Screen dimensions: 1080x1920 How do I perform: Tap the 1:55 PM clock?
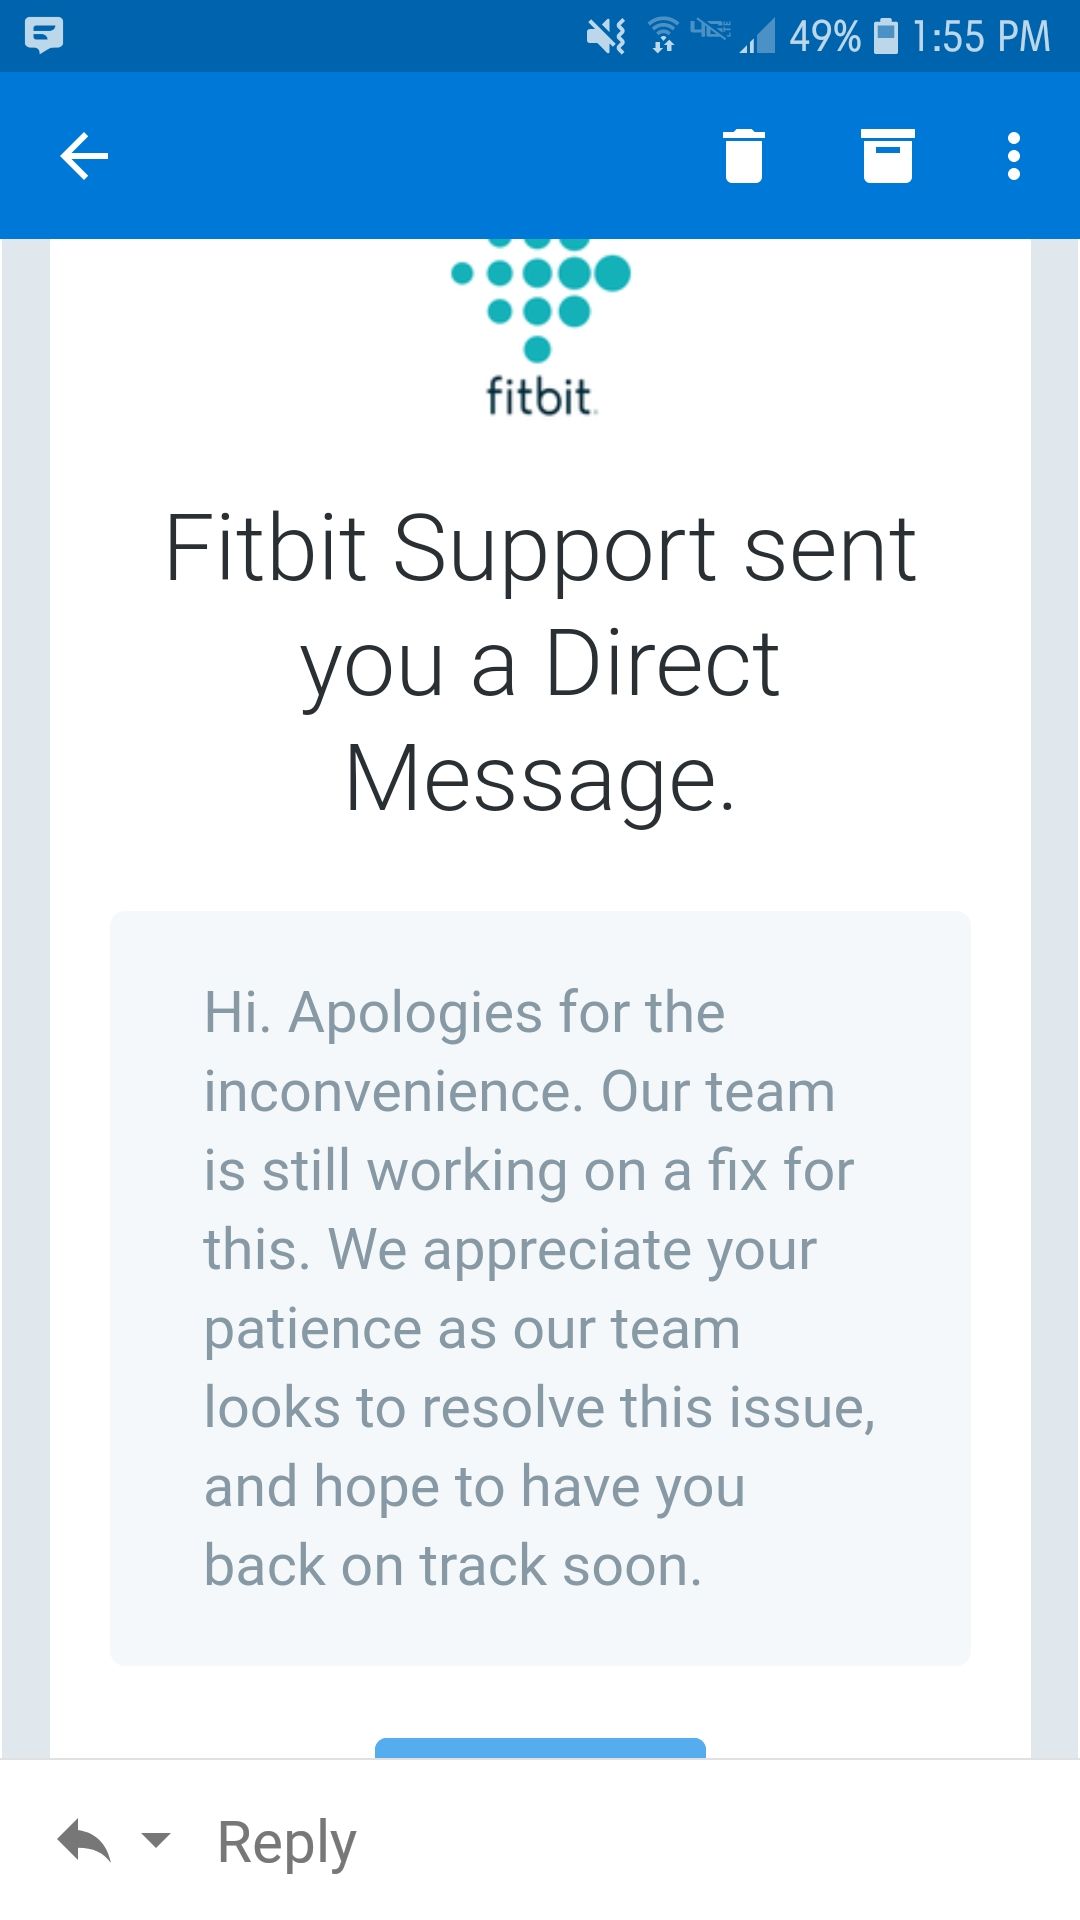click(x=981, y=37)
